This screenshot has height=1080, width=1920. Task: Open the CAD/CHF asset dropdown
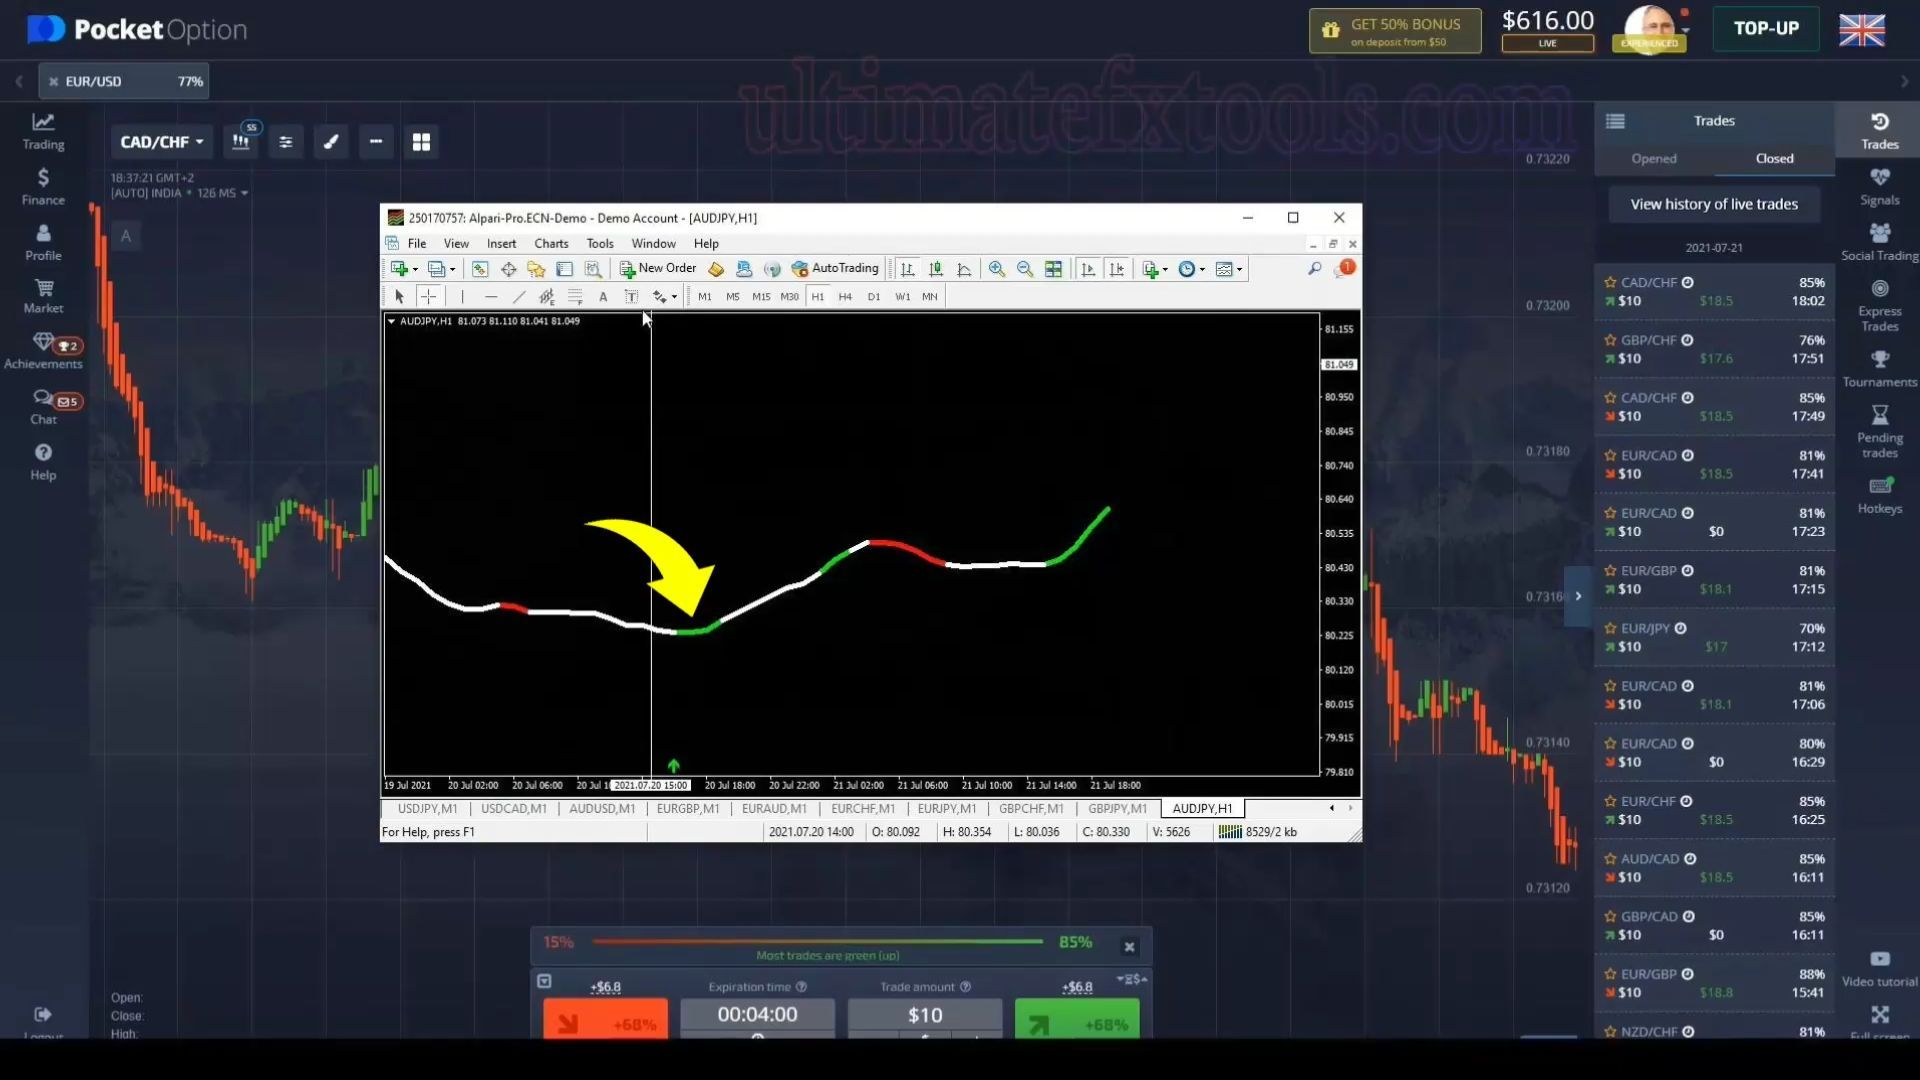pyautogui.click(x=162, y=142)
